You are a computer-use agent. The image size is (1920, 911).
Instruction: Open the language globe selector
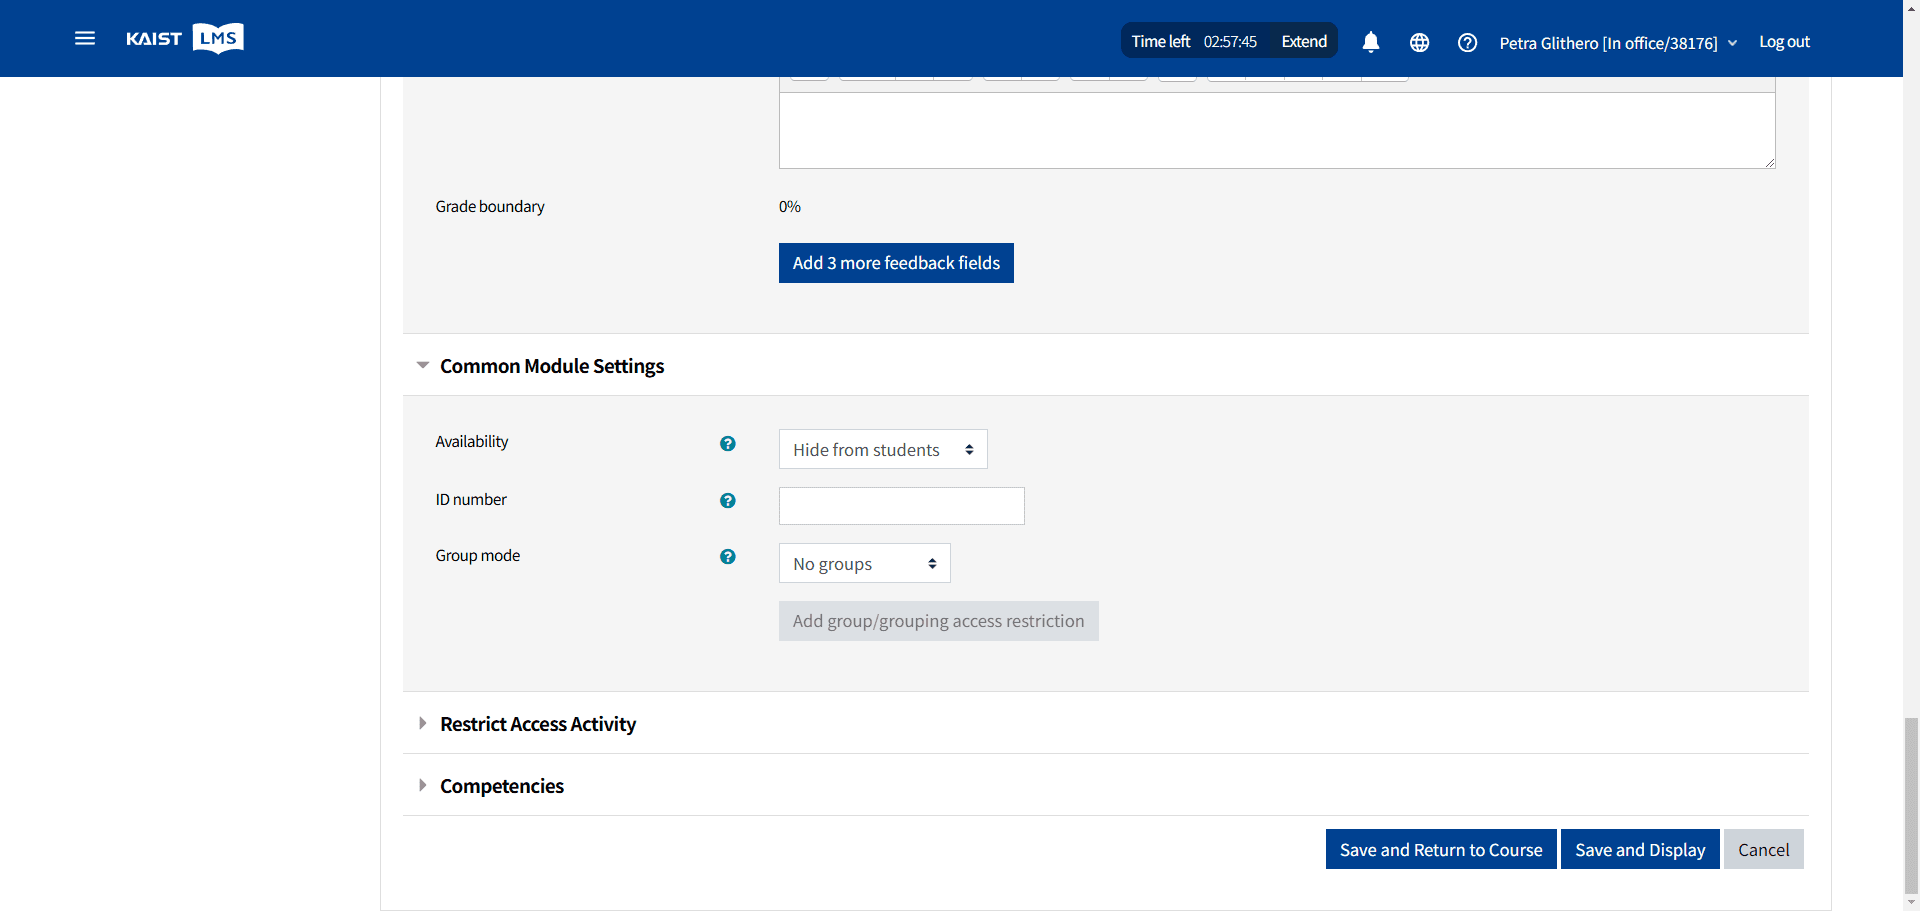pos(1419,42)
